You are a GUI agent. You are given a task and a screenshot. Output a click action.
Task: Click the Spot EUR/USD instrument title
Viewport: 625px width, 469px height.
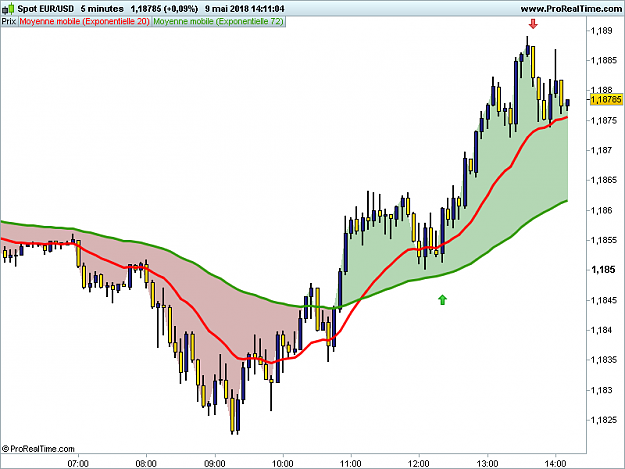coord(46,8)
